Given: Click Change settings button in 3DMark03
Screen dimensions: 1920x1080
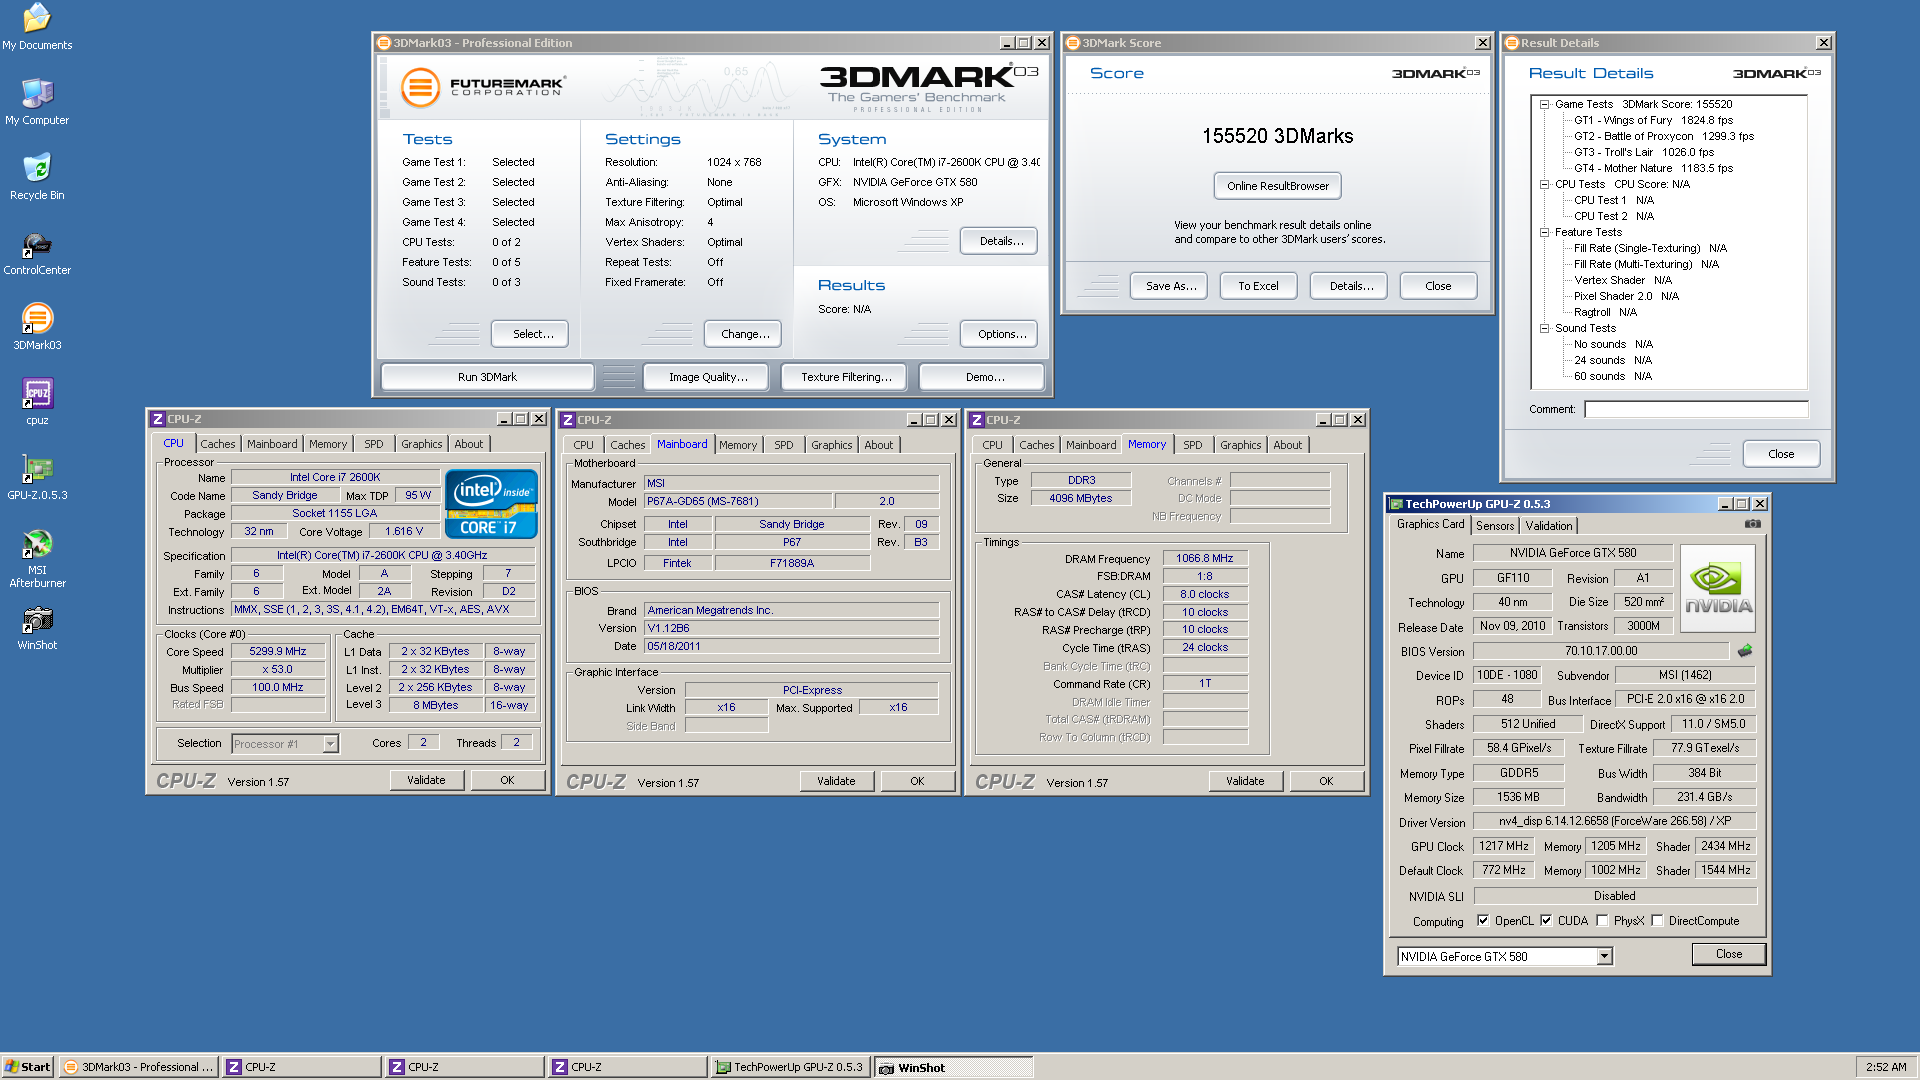Looking at the screenshot, I should click(x=745, y=334).
